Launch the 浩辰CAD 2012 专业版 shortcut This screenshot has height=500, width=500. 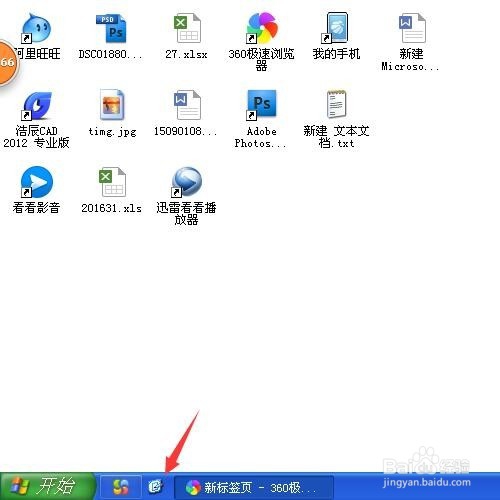pyautogui.click(x=36, y=106)
